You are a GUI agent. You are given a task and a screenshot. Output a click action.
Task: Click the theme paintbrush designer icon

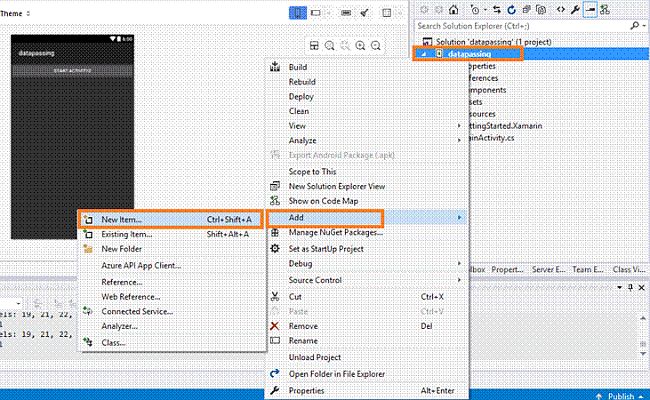(364, 13)
